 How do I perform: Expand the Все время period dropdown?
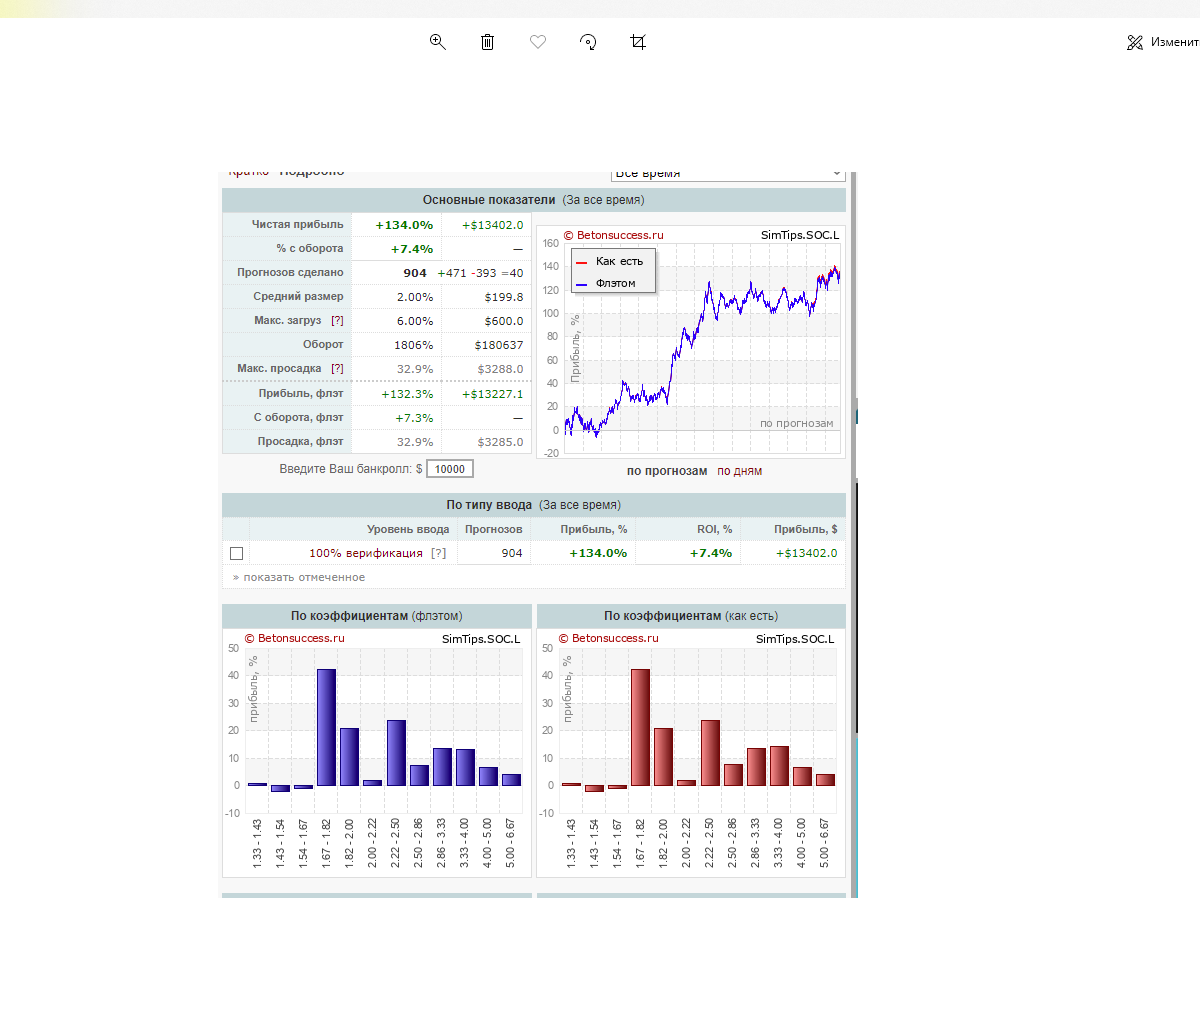coord(728,174)
